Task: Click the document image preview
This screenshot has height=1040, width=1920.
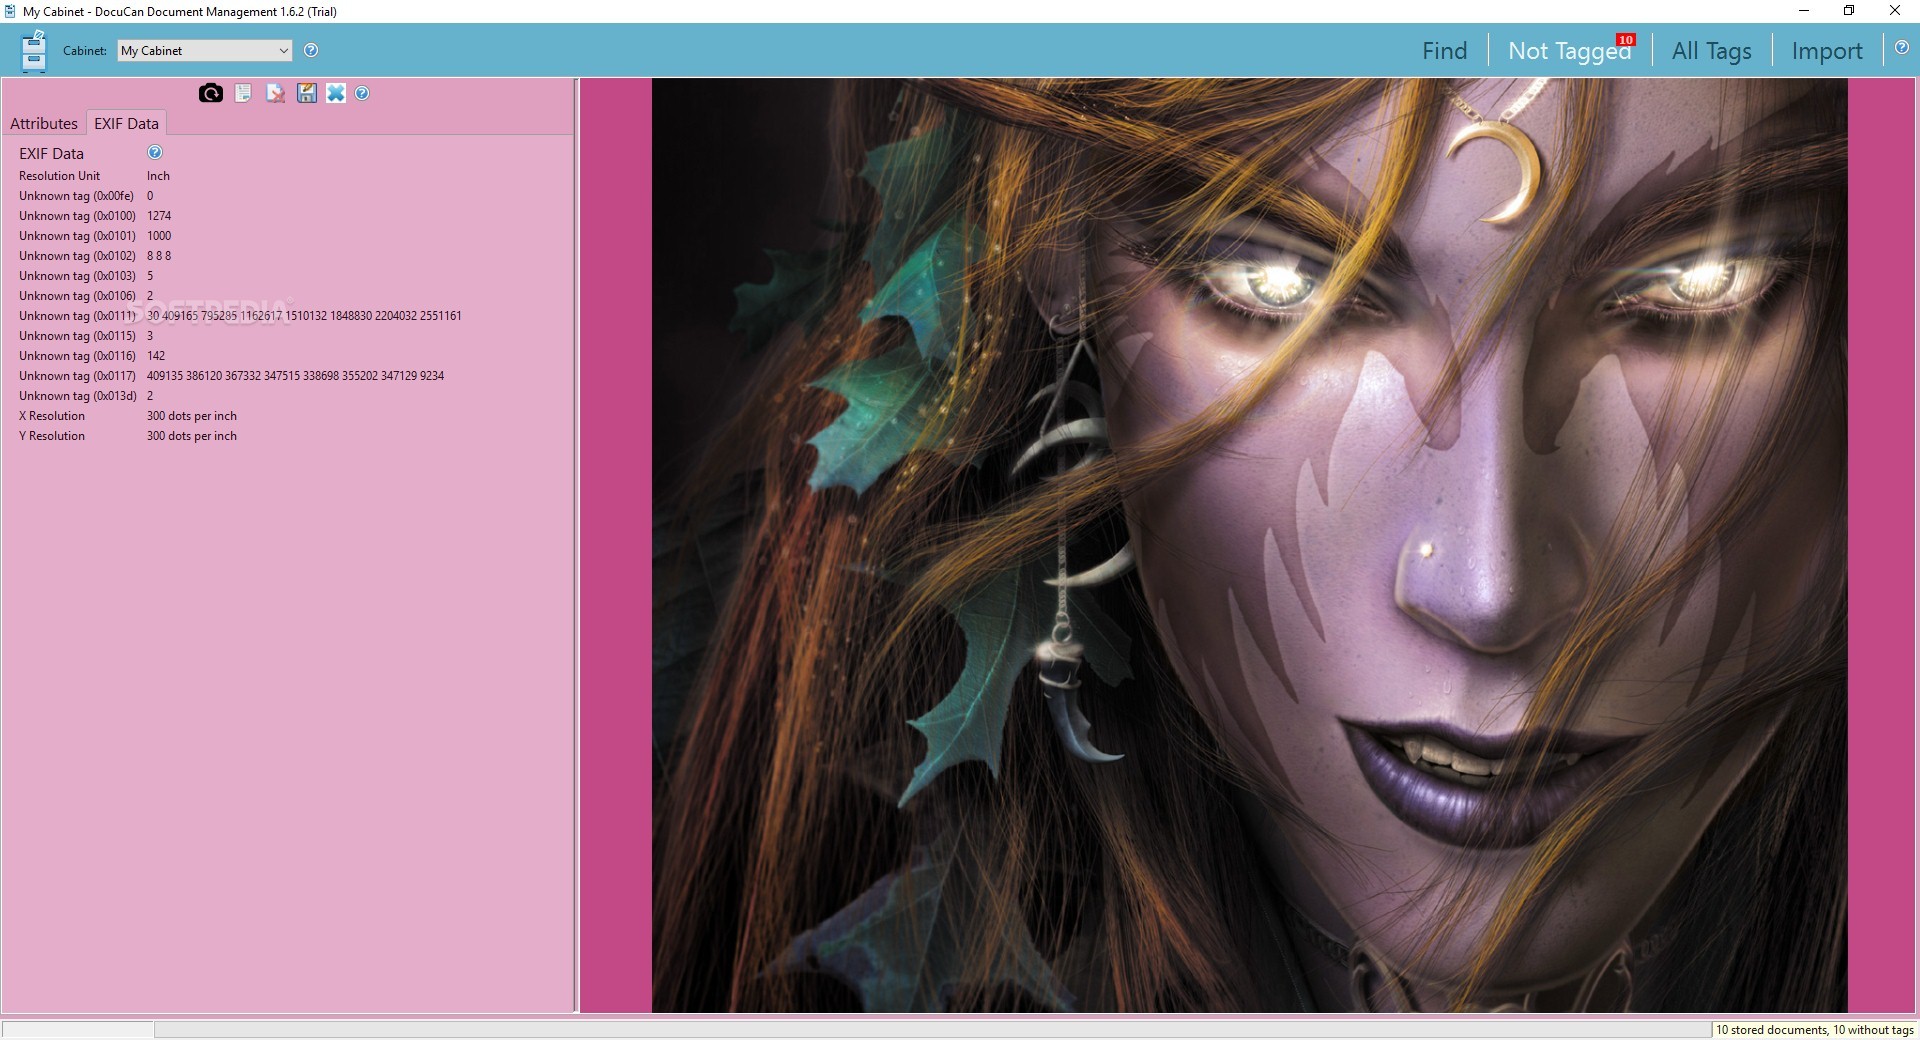Action: click(x=1249, y=546)
